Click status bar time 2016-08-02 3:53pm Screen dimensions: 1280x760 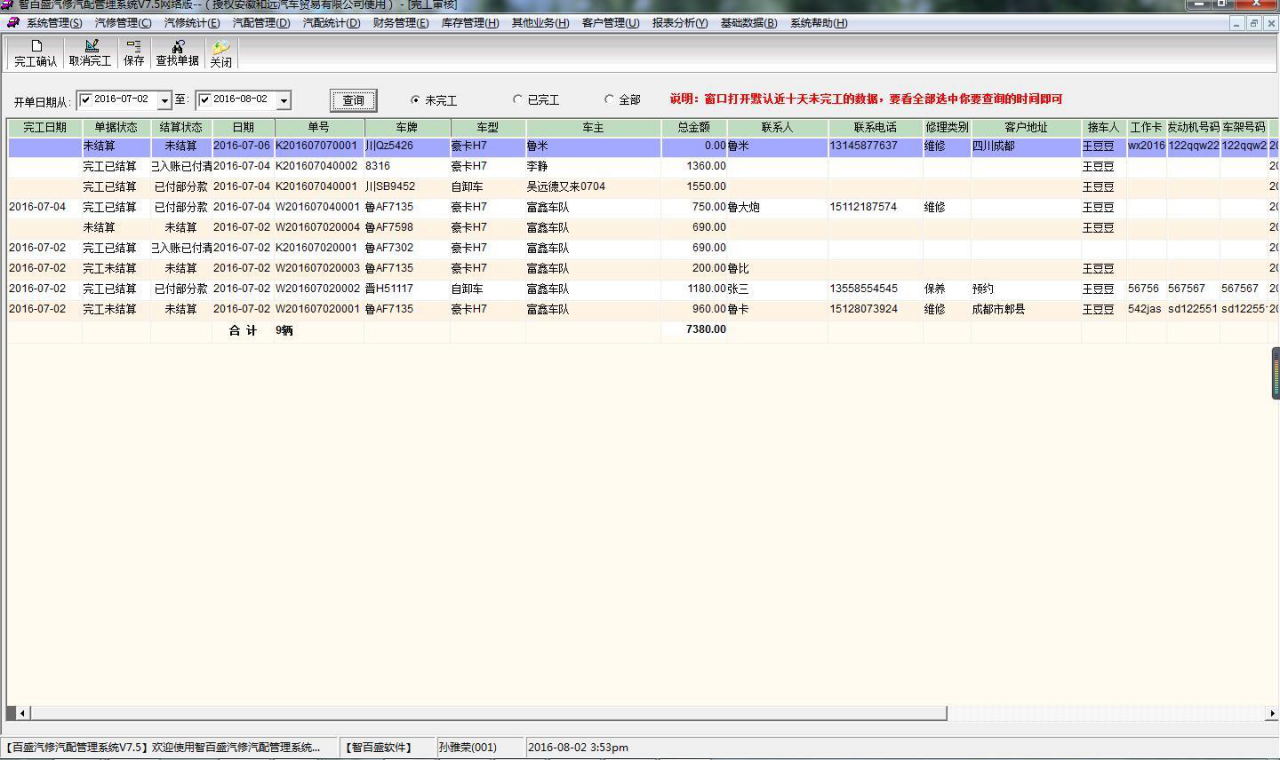[x=578, y=747]
